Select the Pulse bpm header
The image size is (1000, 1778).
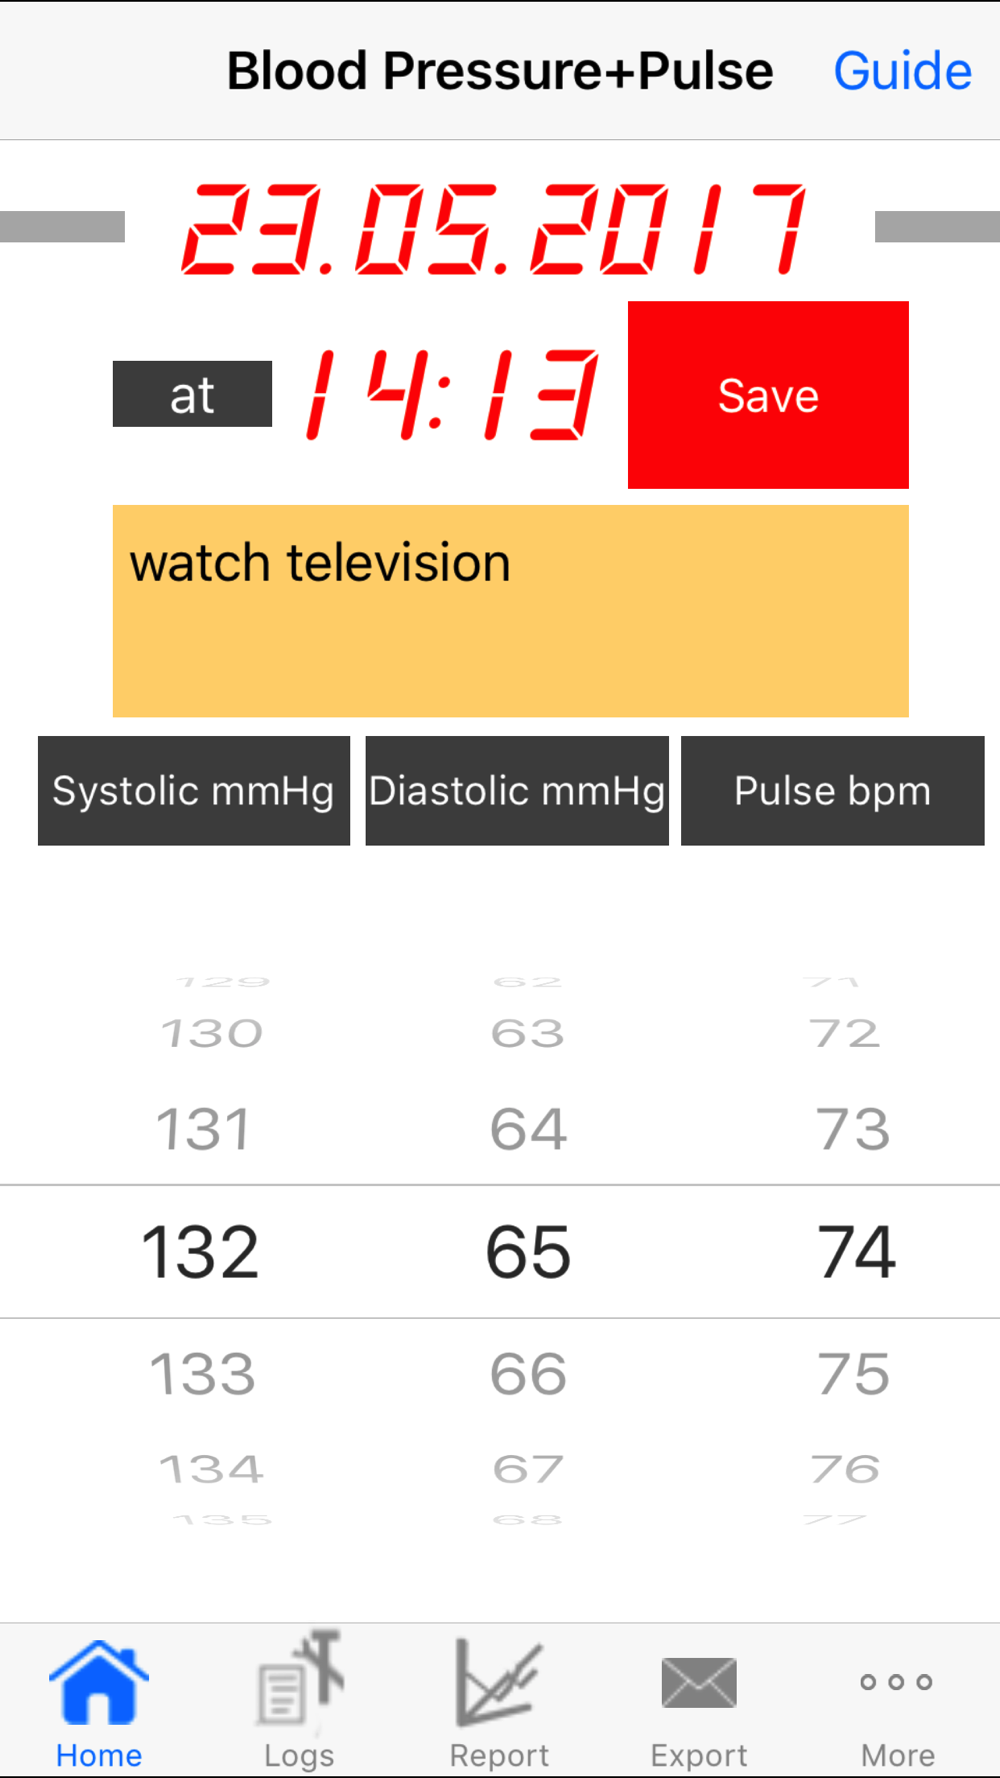tap(832, 791)
